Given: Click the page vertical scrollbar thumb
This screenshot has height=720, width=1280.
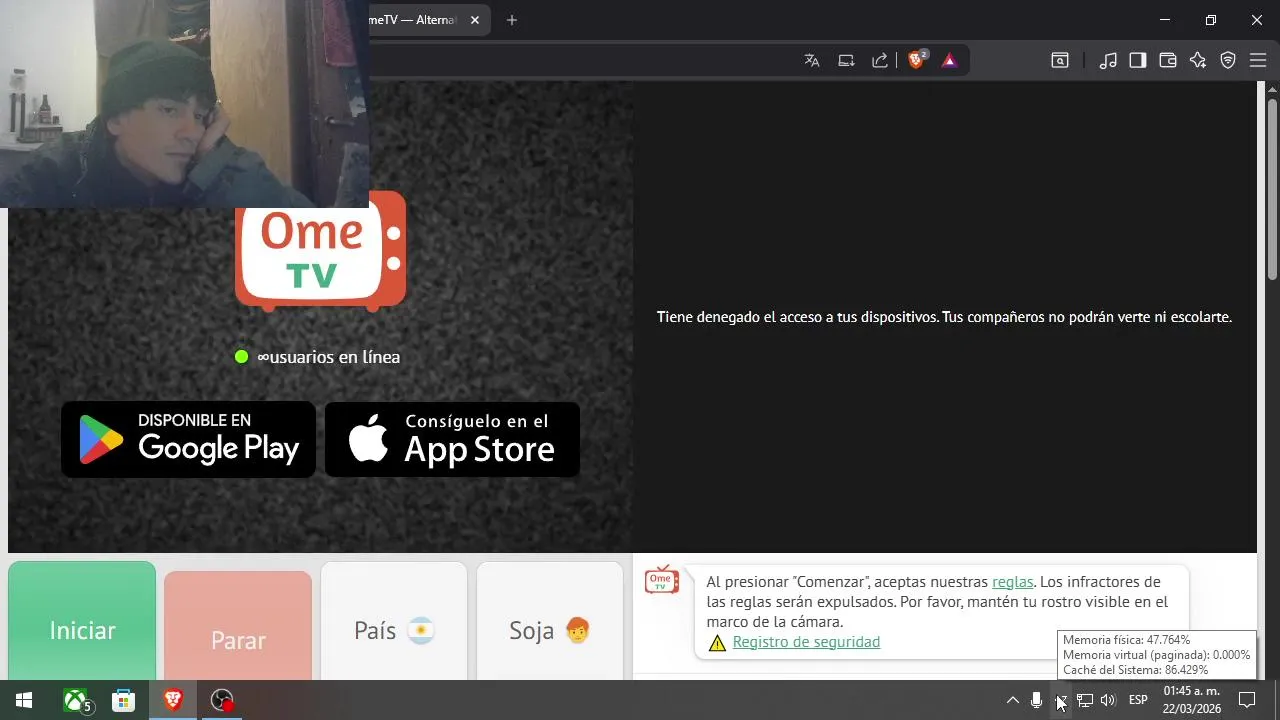Looking at the screenshot, I should (x=1272, y=188).
